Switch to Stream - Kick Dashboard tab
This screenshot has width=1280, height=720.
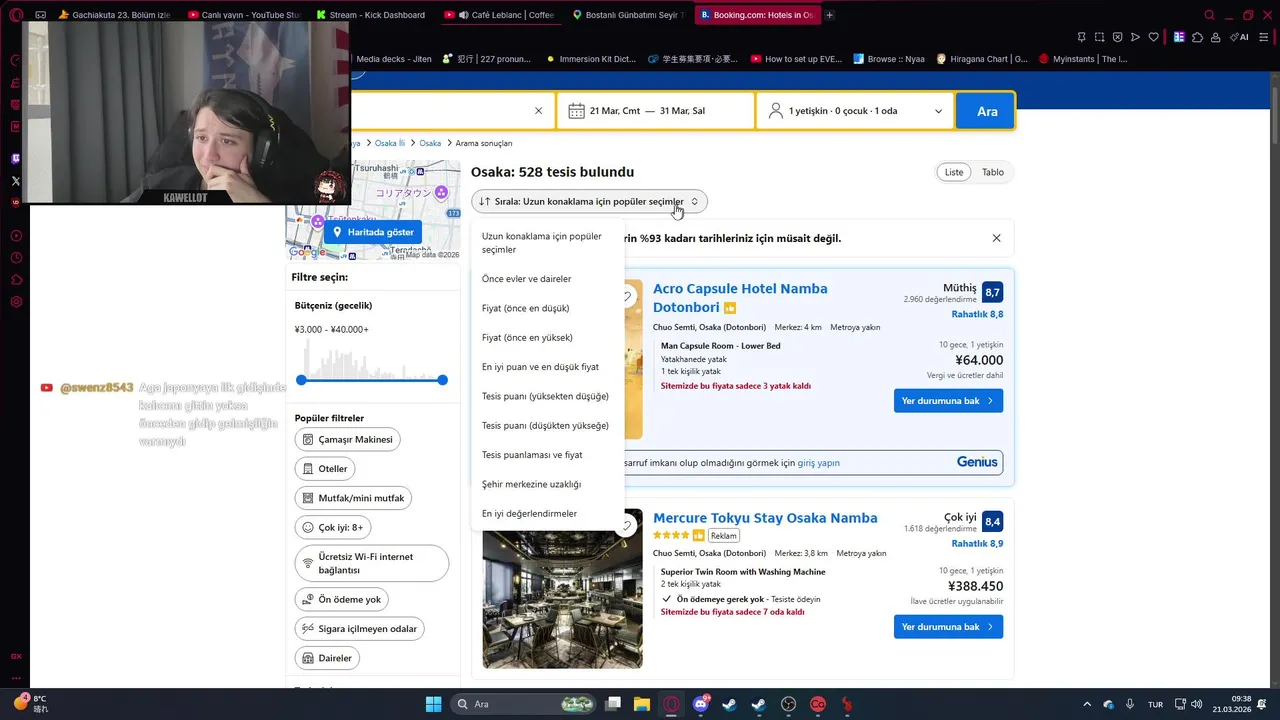pyautogui.click(x=370, y=15)
